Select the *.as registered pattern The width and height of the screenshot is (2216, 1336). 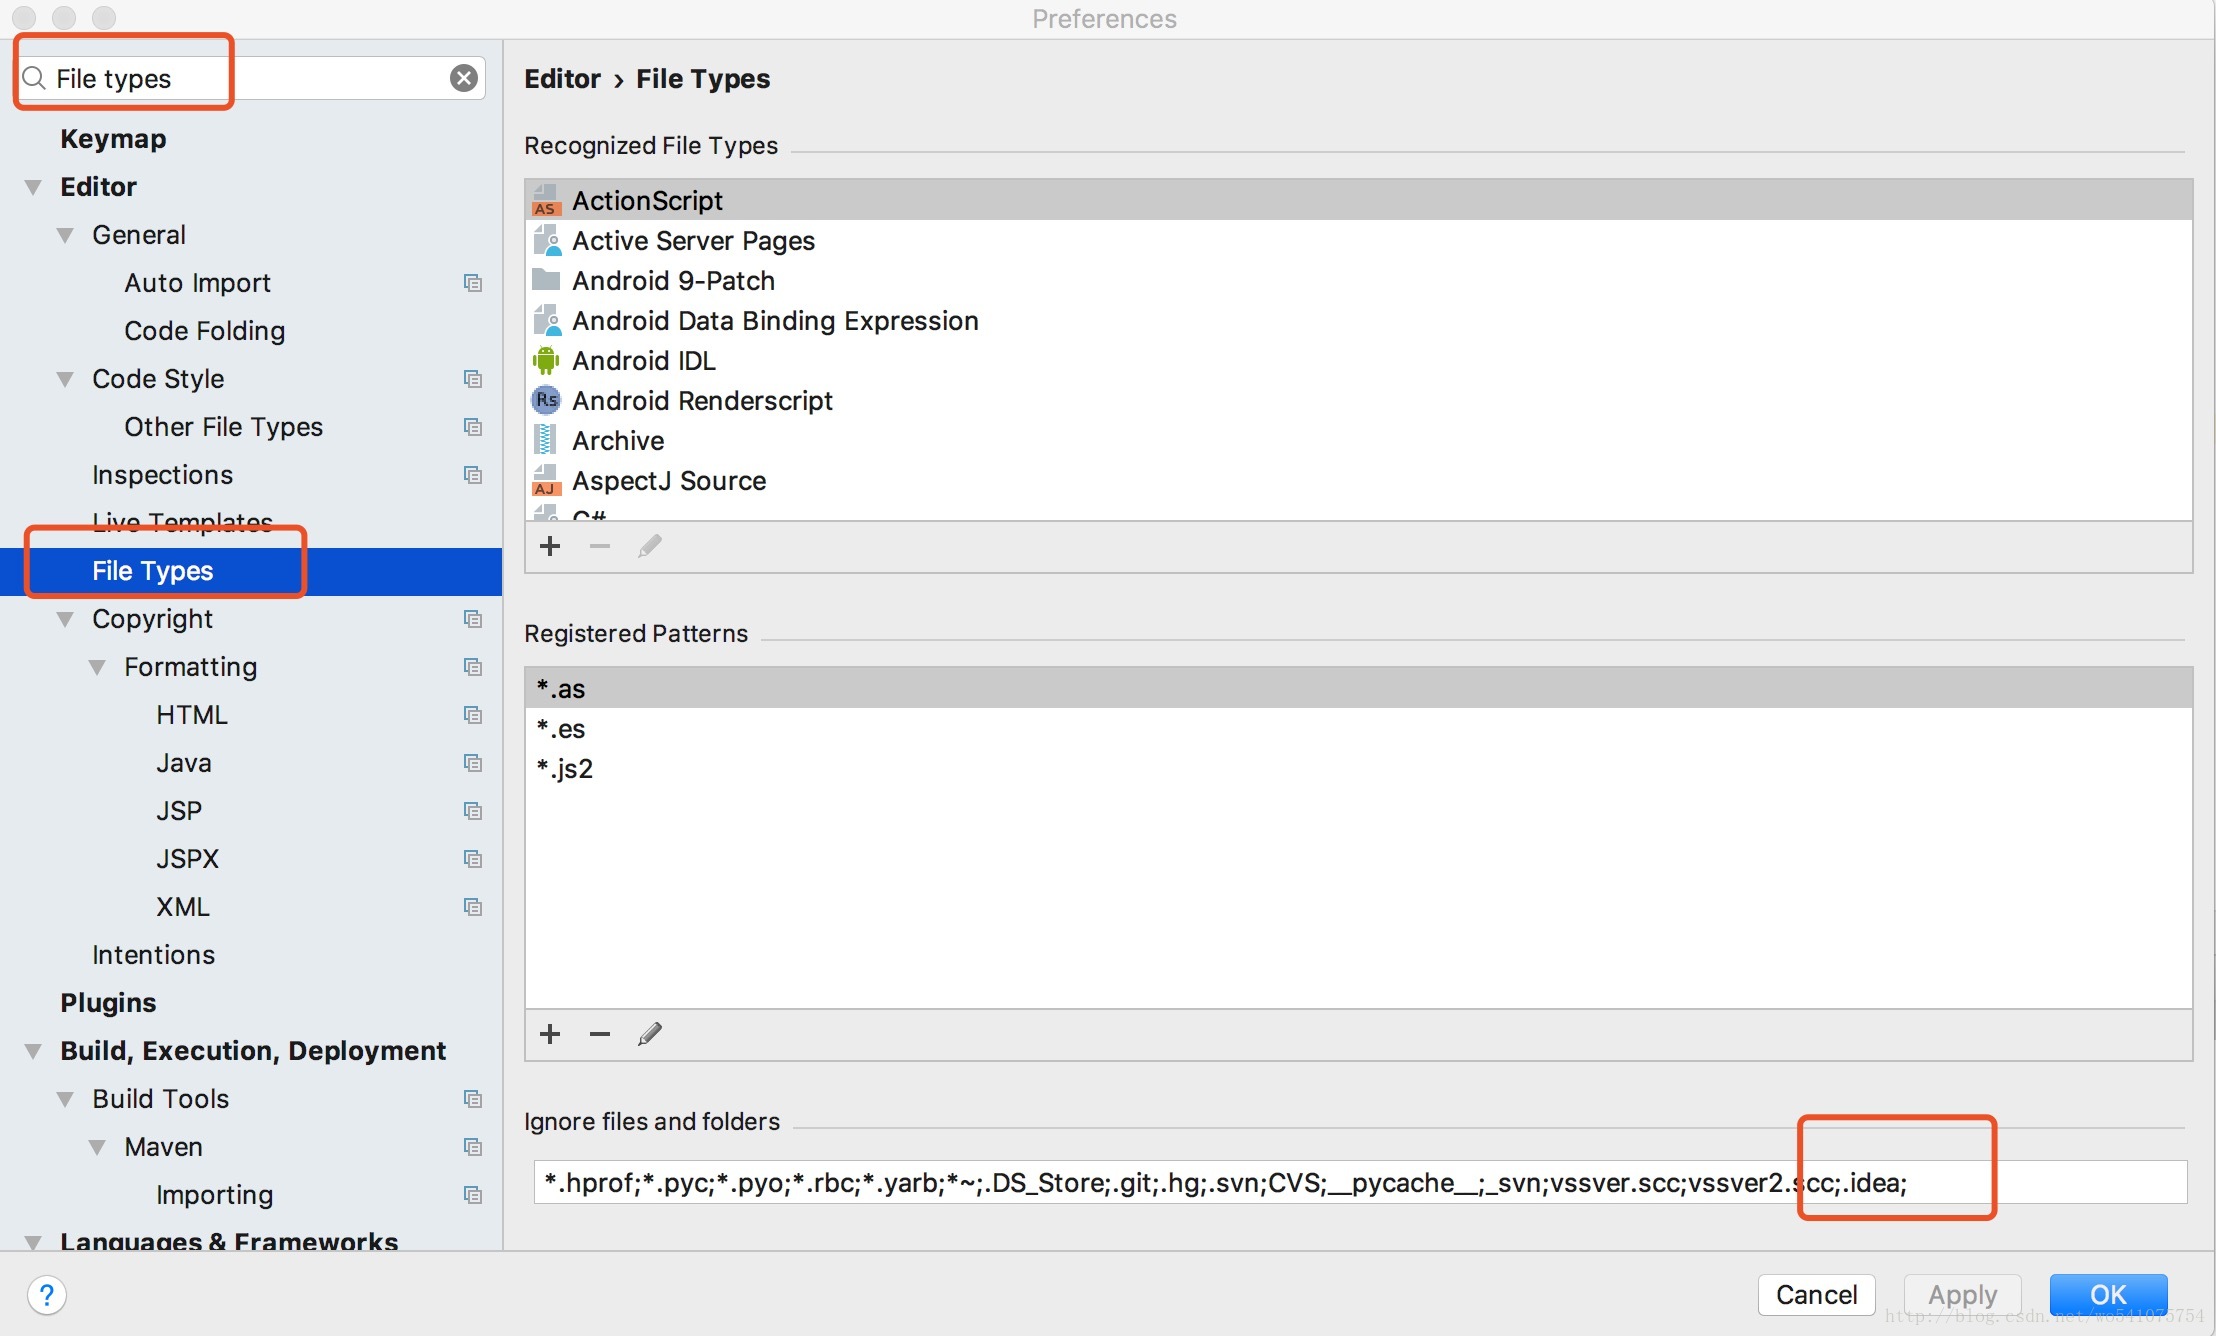1358,688
